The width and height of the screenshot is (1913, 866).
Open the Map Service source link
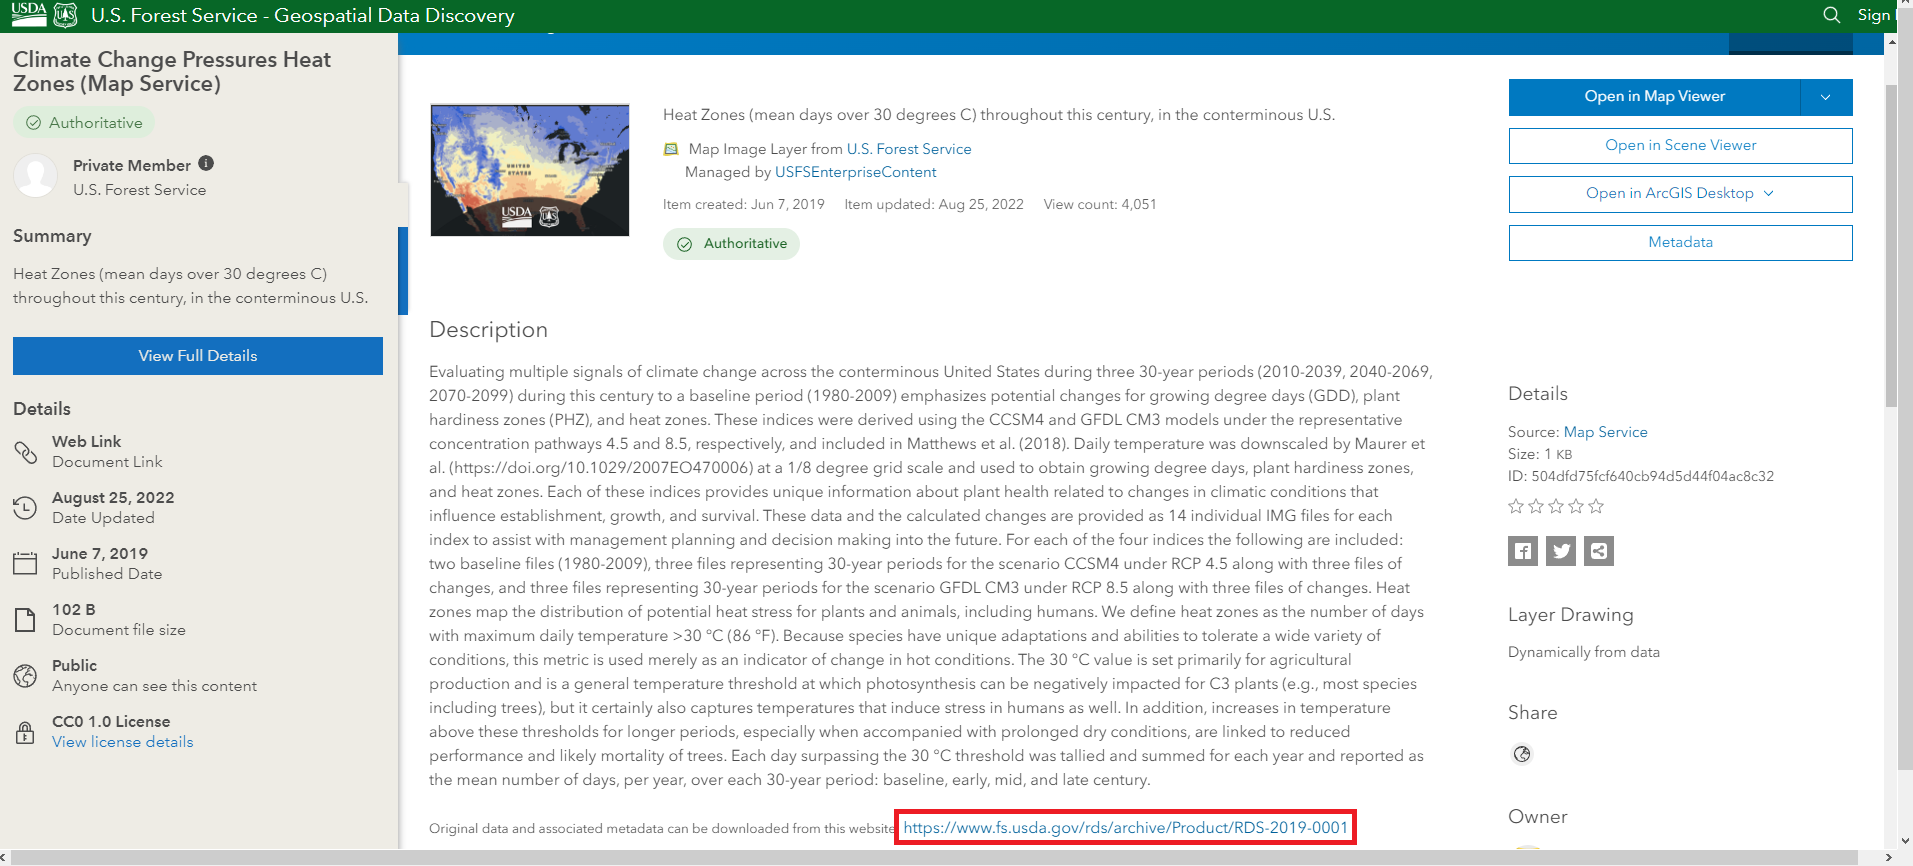click(x=1605, y=432)
